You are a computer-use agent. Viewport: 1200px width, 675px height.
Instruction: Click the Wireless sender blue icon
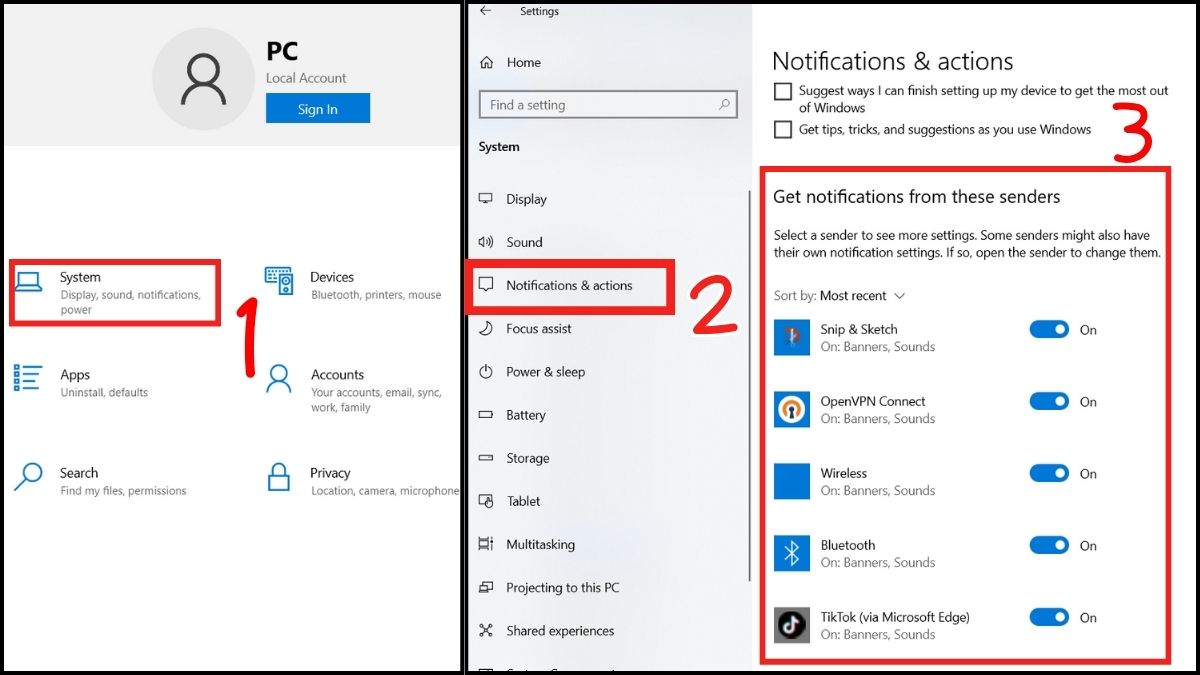tap(792, 481)
